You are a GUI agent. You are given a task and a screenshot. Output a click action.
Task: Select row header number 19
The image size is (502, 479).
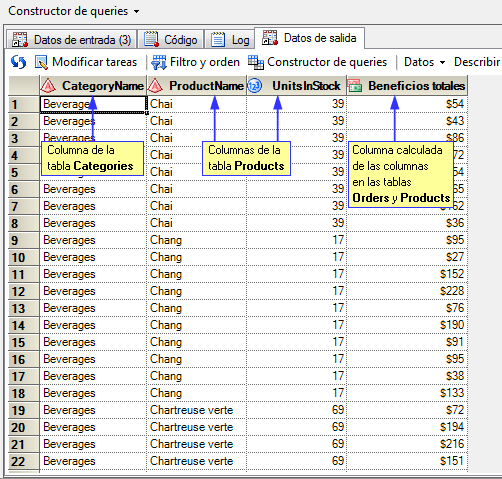point(24,410)
